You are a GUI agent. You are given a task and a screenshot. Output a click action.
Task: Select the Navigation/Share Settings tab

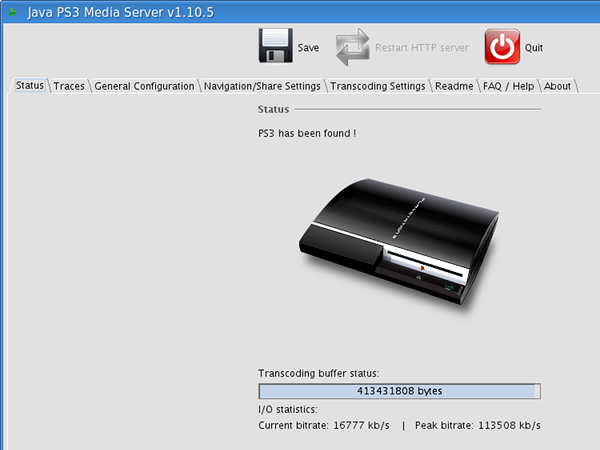click(x=262, y=86)
